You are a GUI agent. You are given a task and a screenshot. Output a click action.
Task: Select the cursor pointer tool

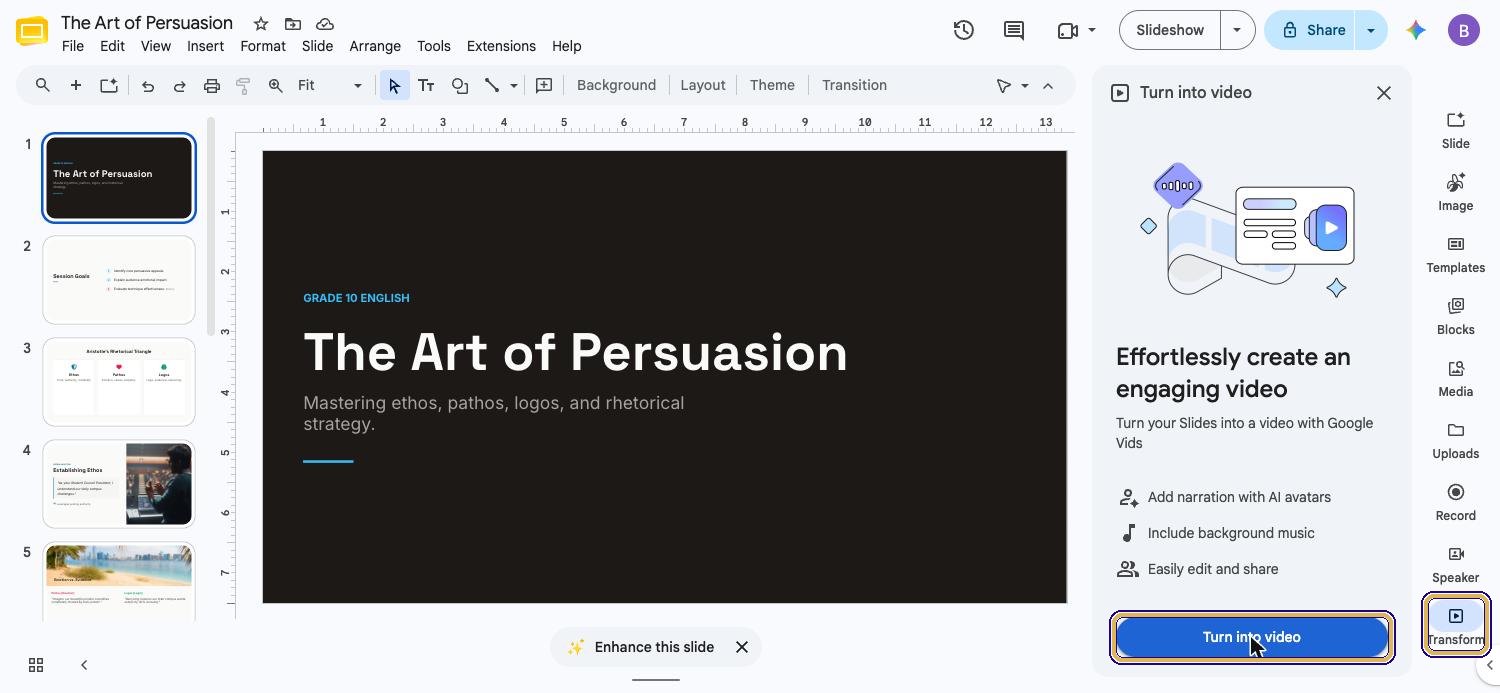(394, 85)
